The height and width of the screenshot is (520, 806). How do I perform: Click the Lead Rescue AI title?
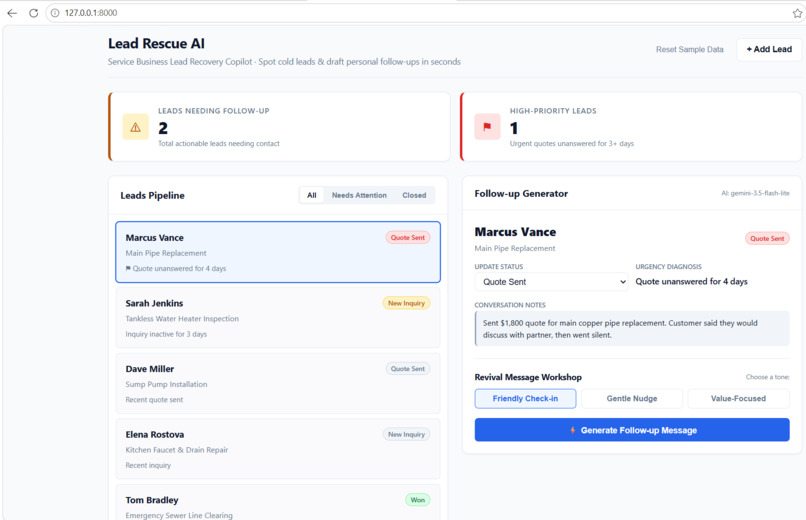click(x=156, y=44)
